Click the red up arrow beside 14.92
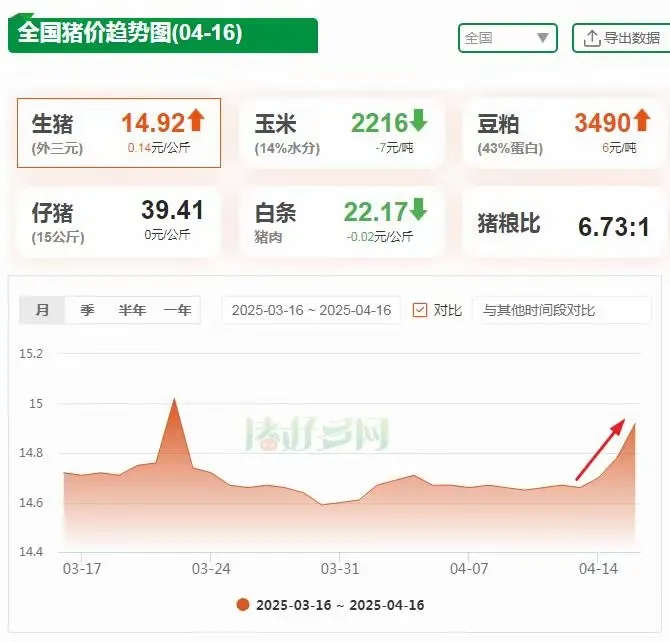670x642 pixels. coord(196,120)
